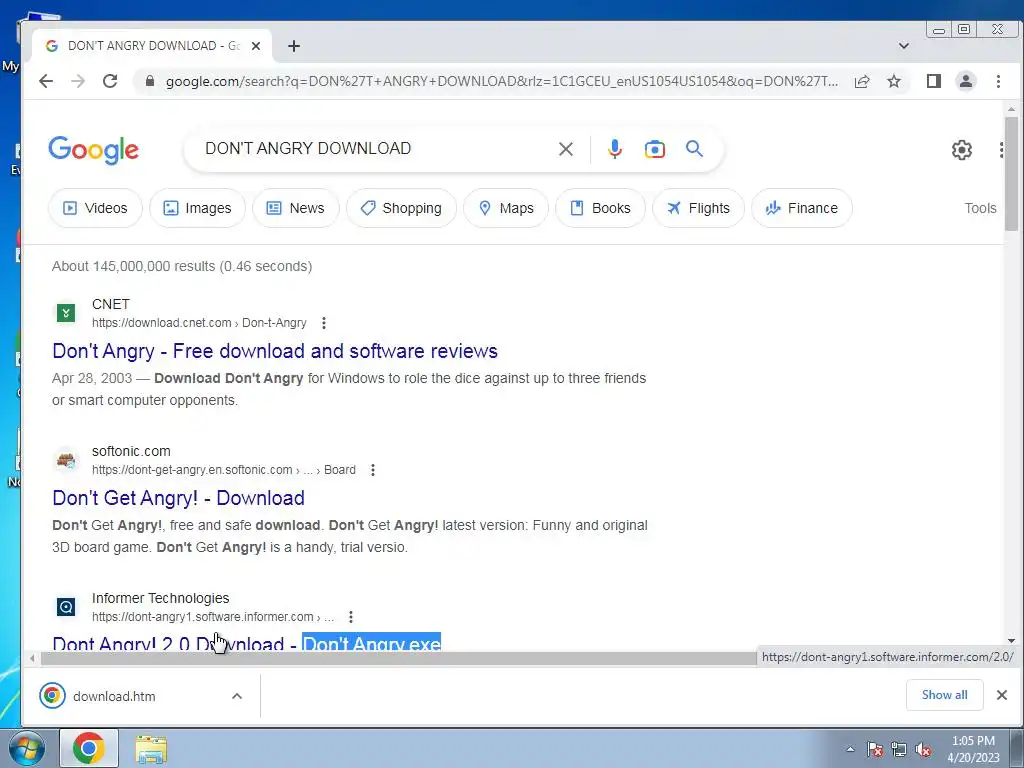Open Dont Angry! 2.0 Download result
Viewport: 1024px width, 768px height.
(247, 643)
